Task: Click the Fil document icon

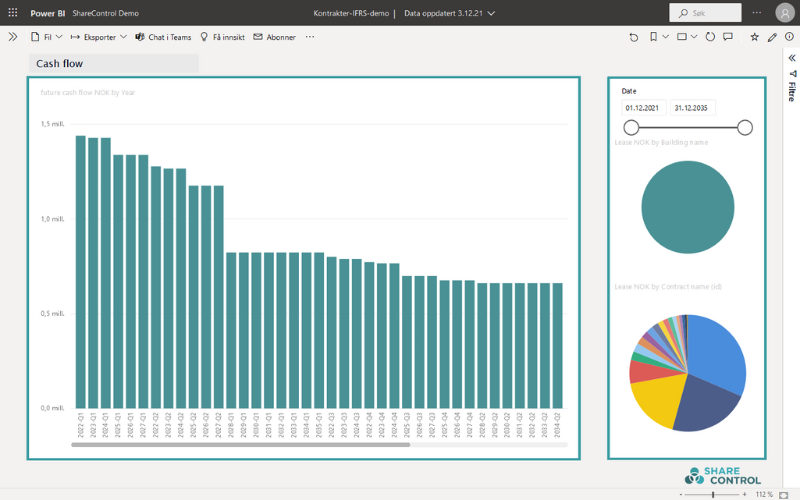Action: point(35,37)
